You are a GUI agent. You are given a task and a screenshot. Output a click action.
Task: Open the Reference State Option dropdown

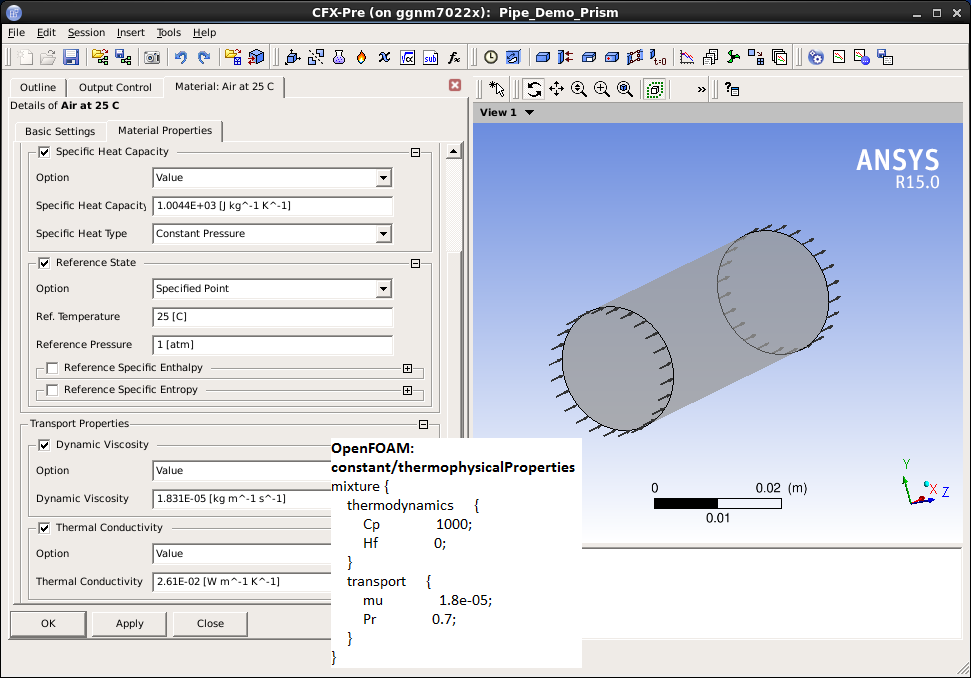(383, 289)
